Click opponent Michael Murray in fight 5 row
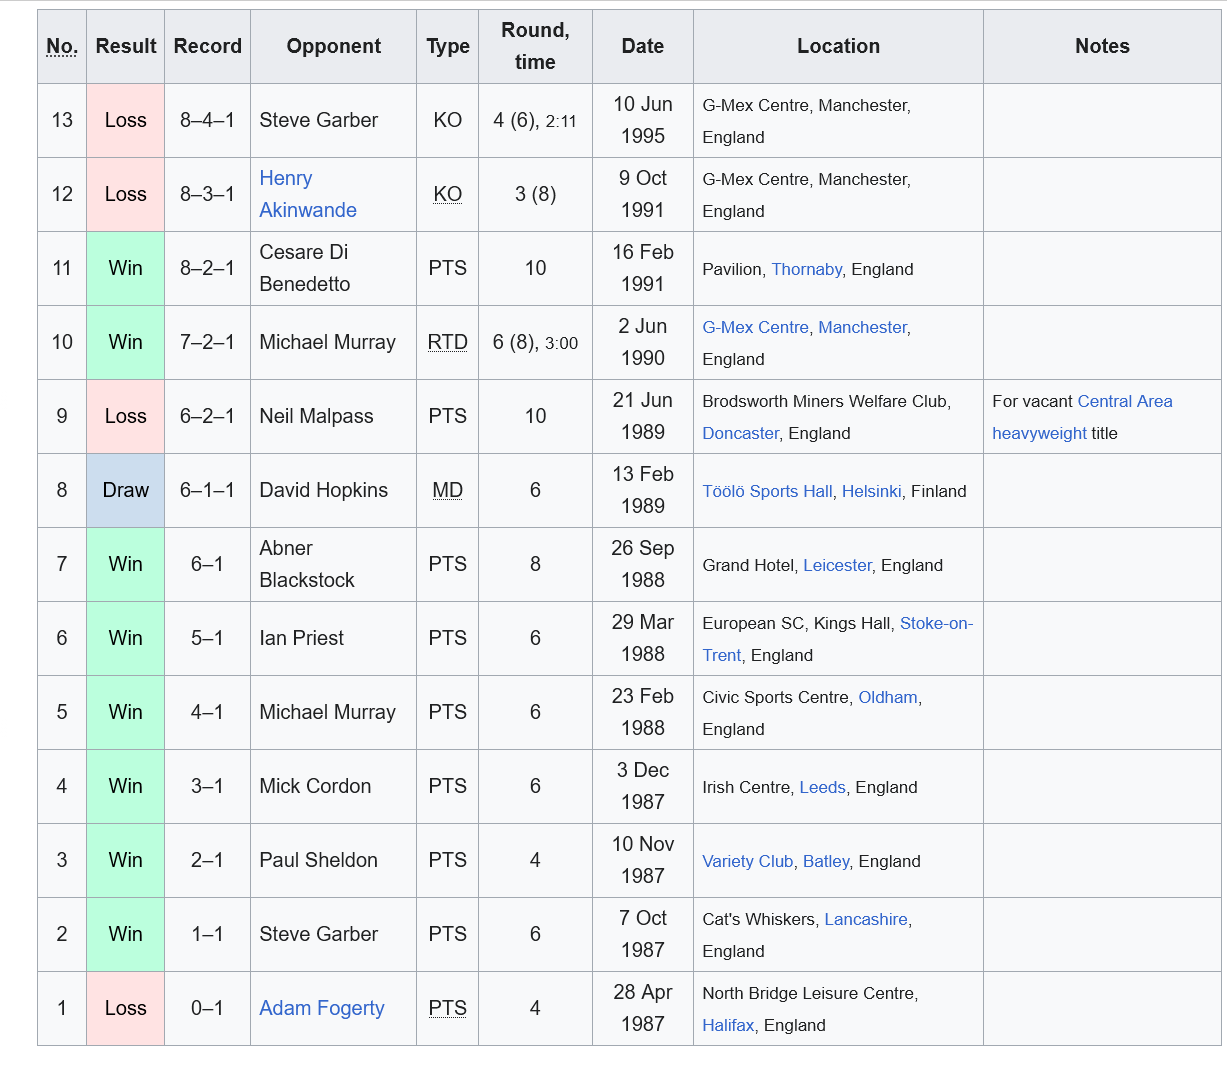The height and width of the screenshot is (1065, 1227). [328, 712]
